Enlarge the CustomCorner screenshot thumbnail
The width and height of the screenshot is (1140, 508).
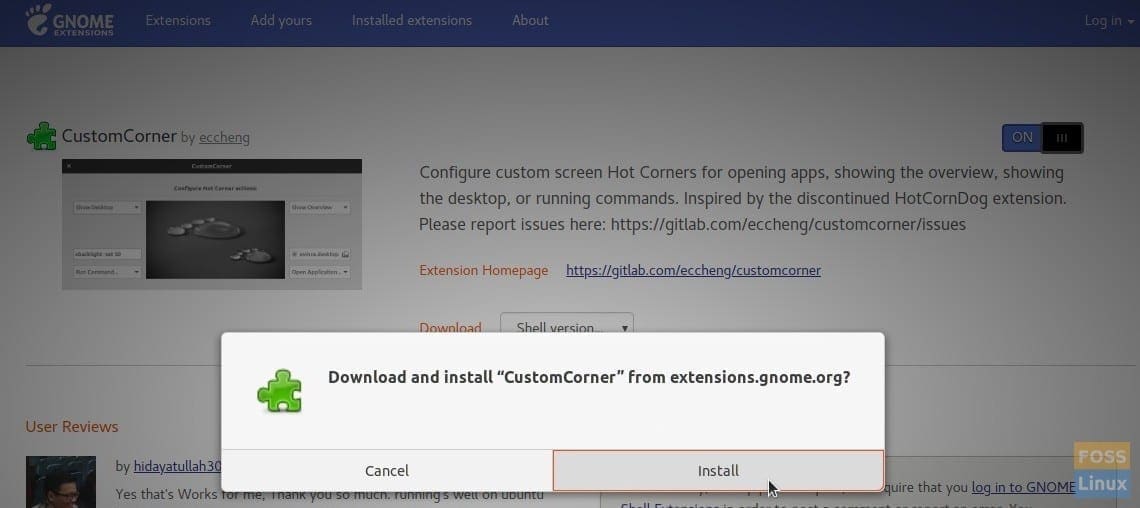click(x=212, y=225)
